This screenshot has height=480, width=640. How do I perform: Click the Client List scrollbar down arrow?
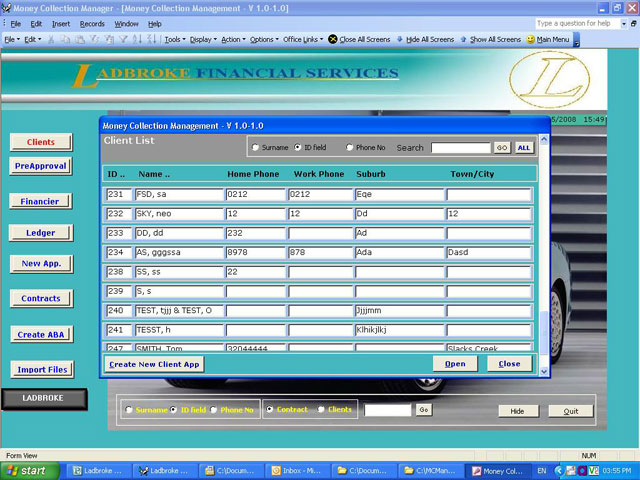544,371
